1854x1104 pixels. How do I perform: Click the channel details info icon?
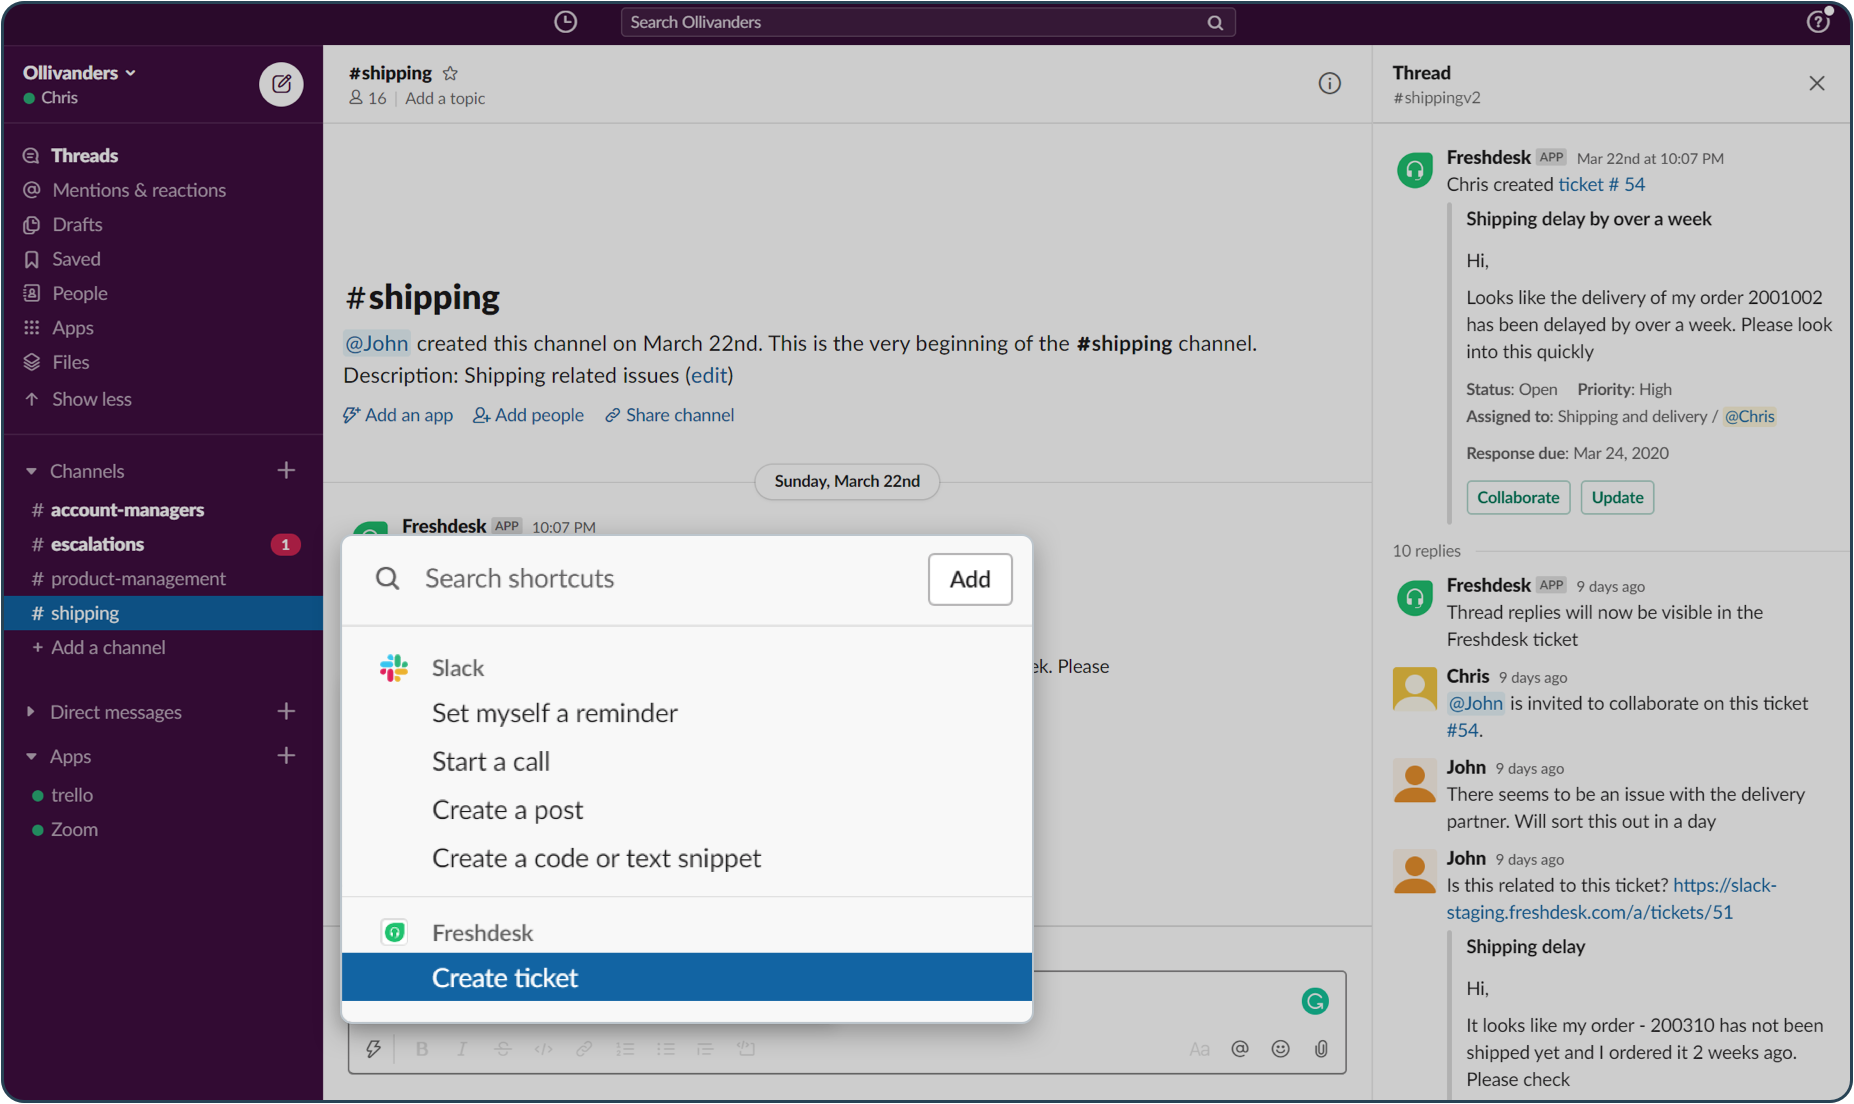(x=1329, y=83)
